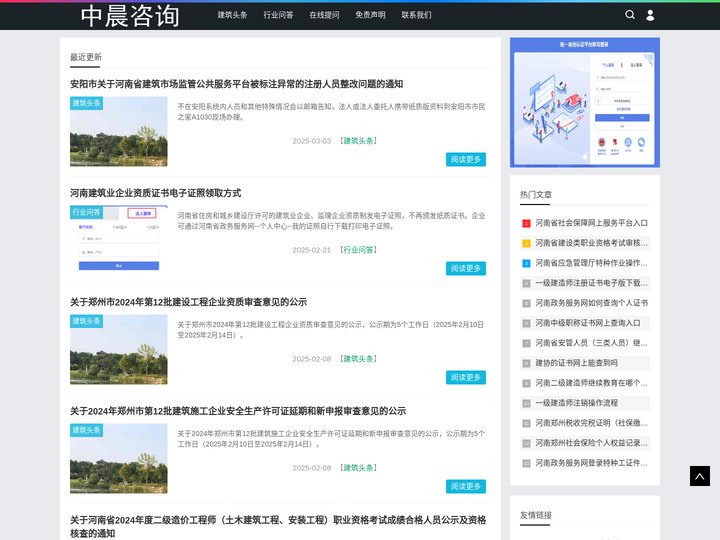This screenshot has width=720, height=540.
Task: Open the 行业问答 navigation menu item
Action: [278, 15]
